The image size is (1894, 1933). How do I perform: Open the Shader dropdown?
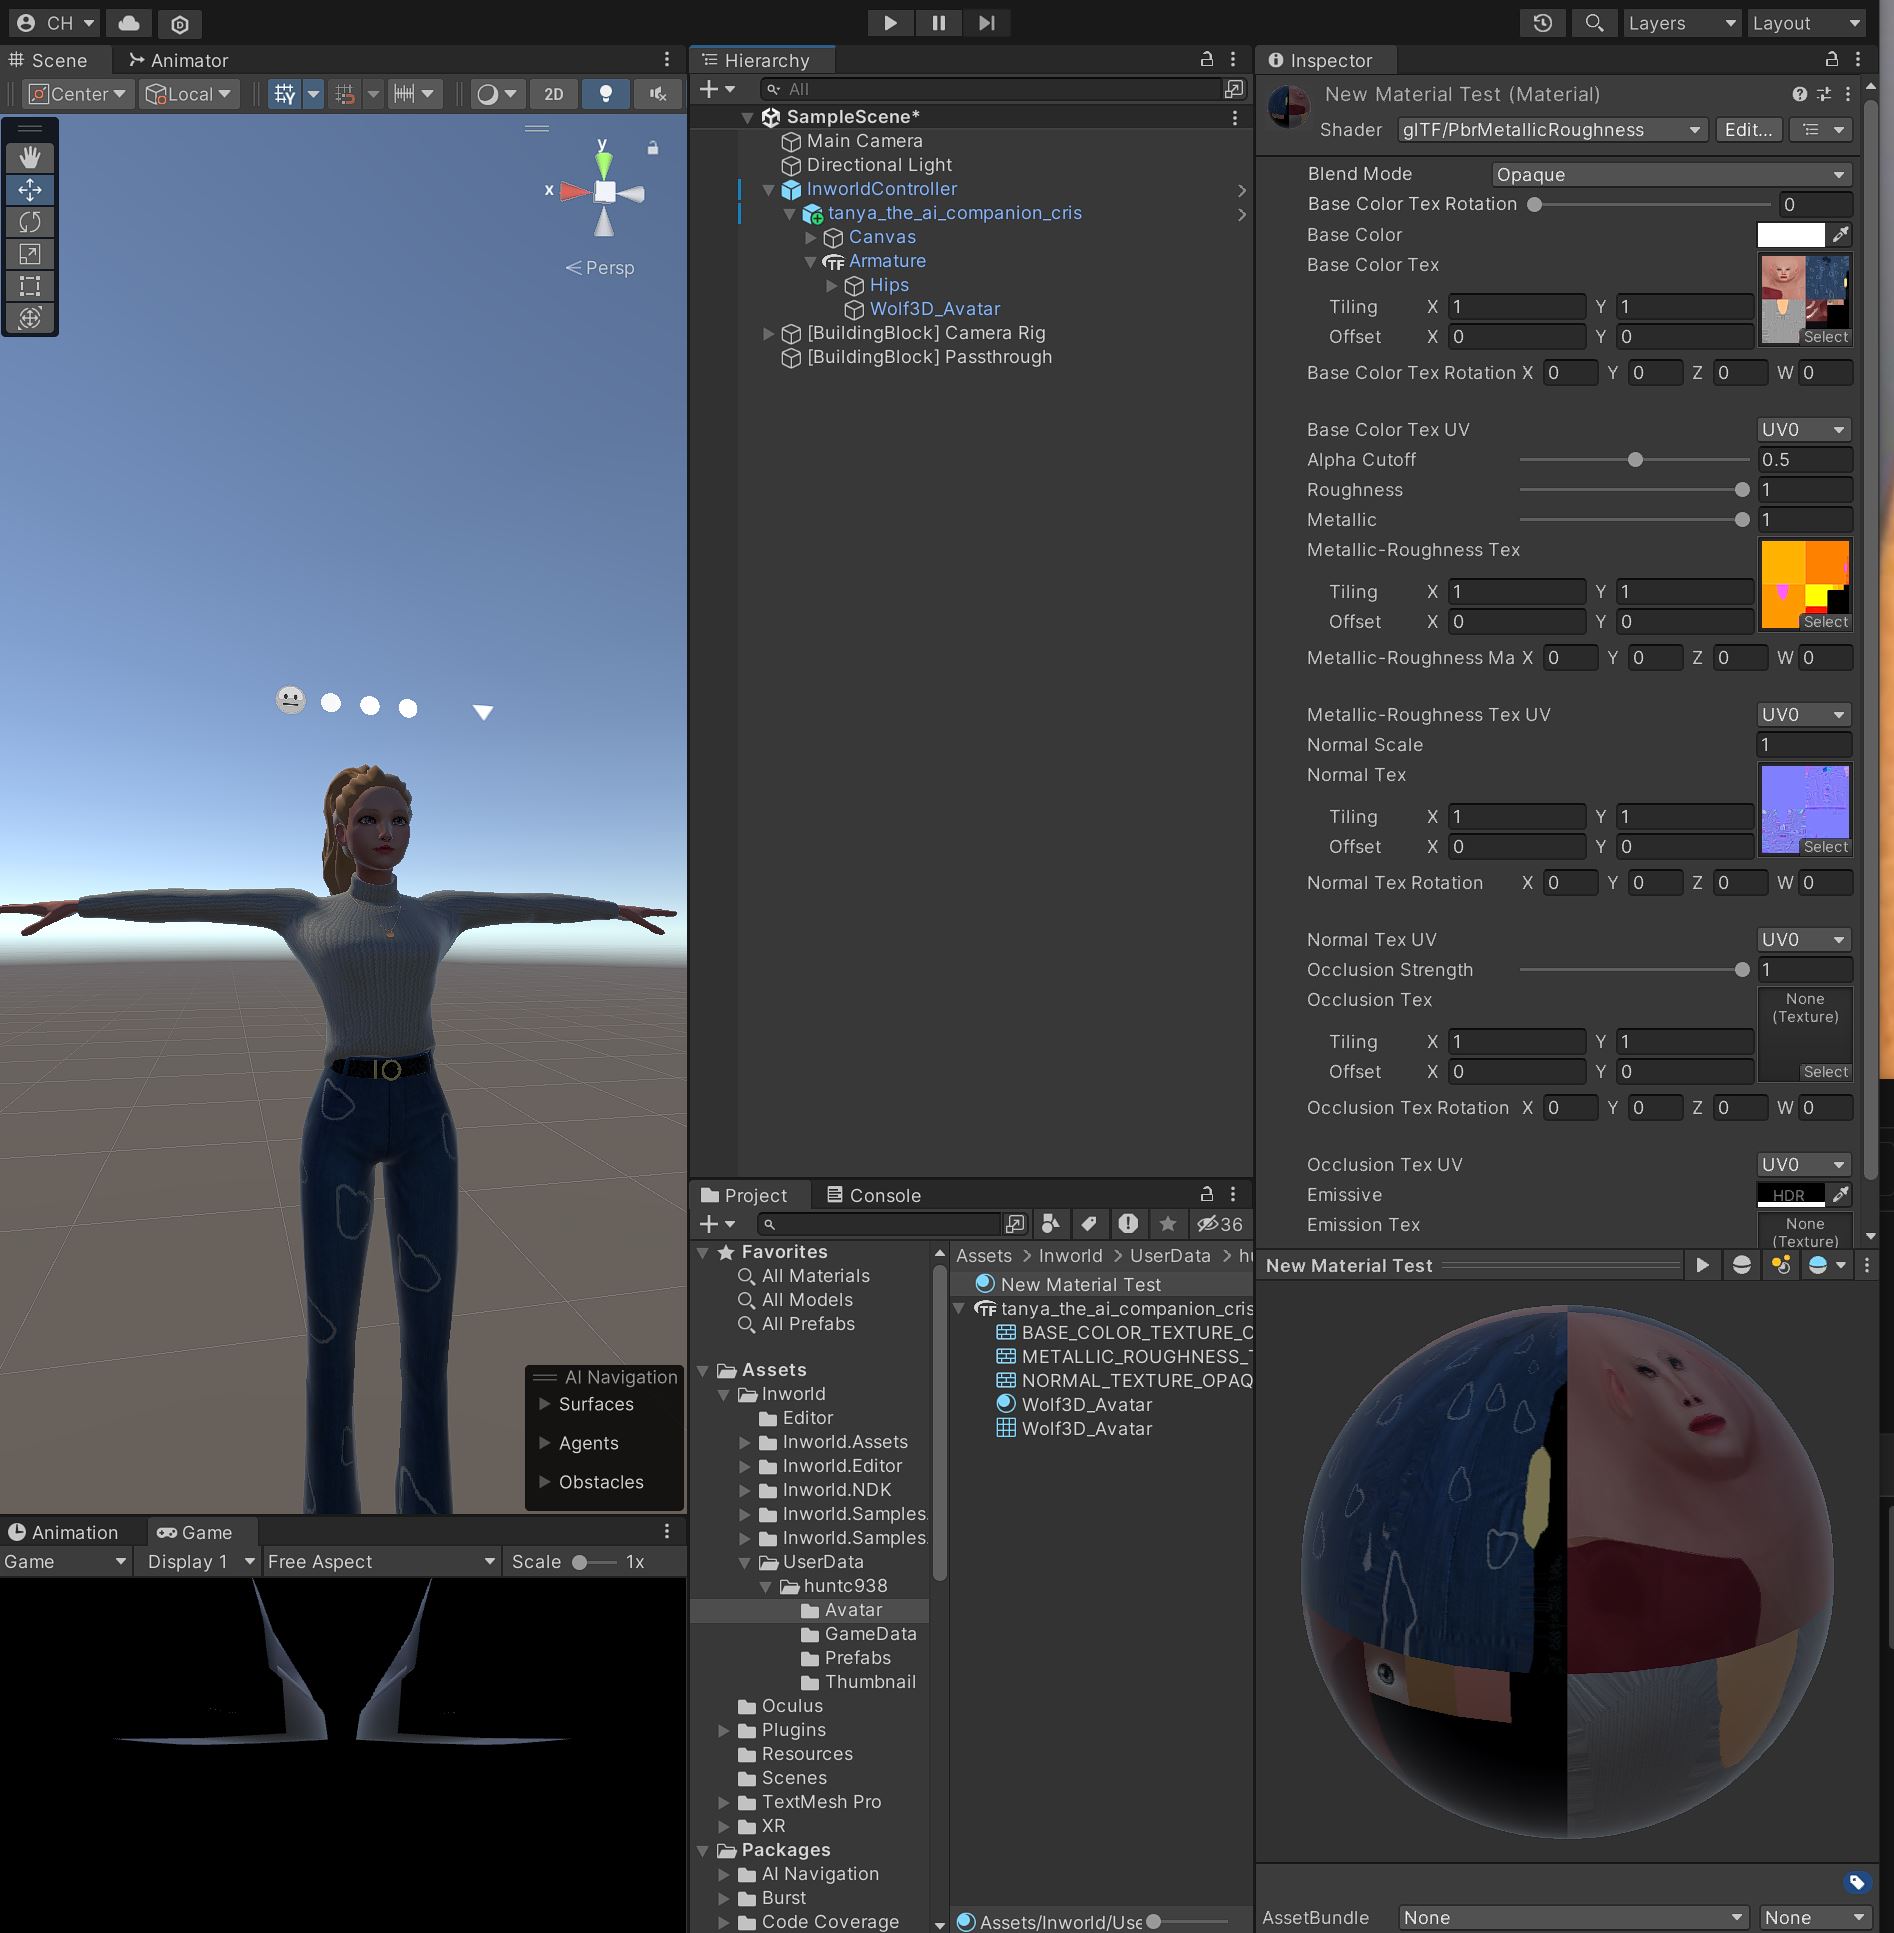coord(1552,130)
